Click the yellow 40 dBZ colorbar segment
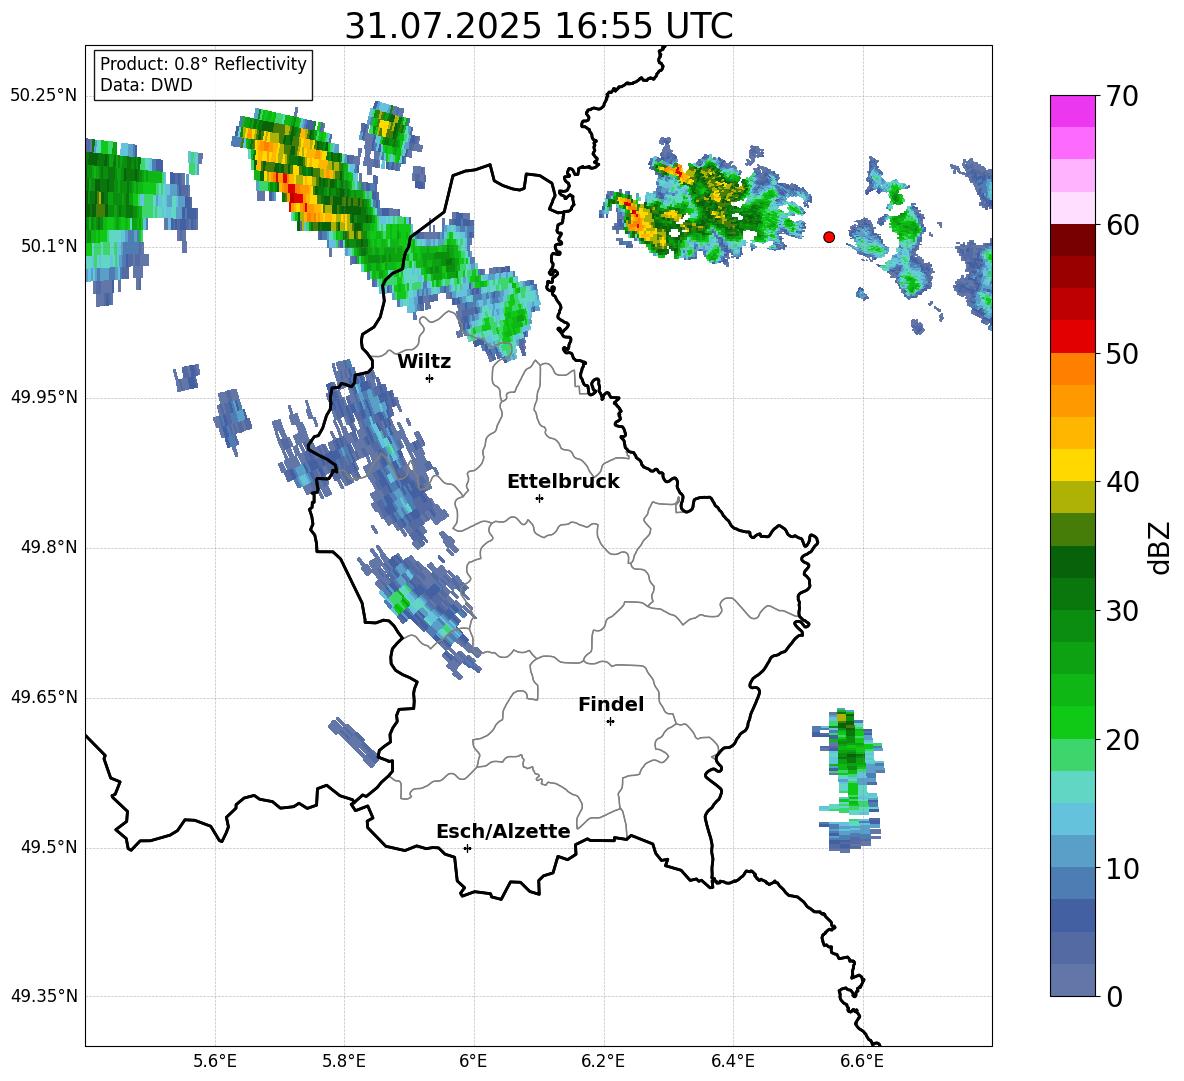This screenshot has width=1184, height=1081. tap(1073, 465)
